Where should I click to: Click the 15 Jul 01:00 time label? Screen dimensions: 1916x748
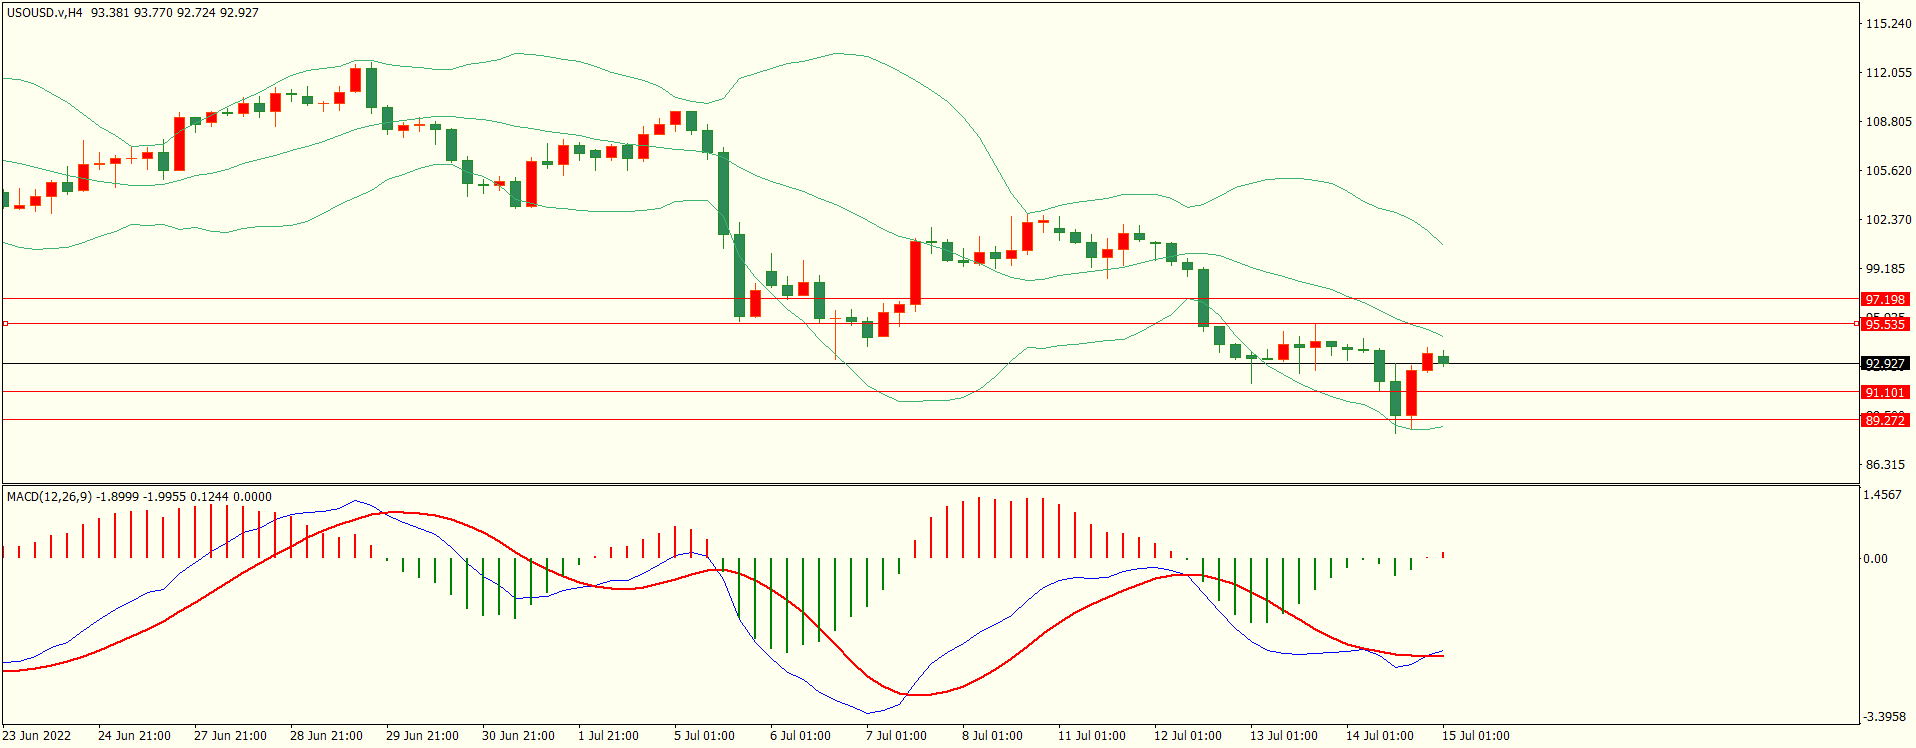click(x=1475, y=736)
